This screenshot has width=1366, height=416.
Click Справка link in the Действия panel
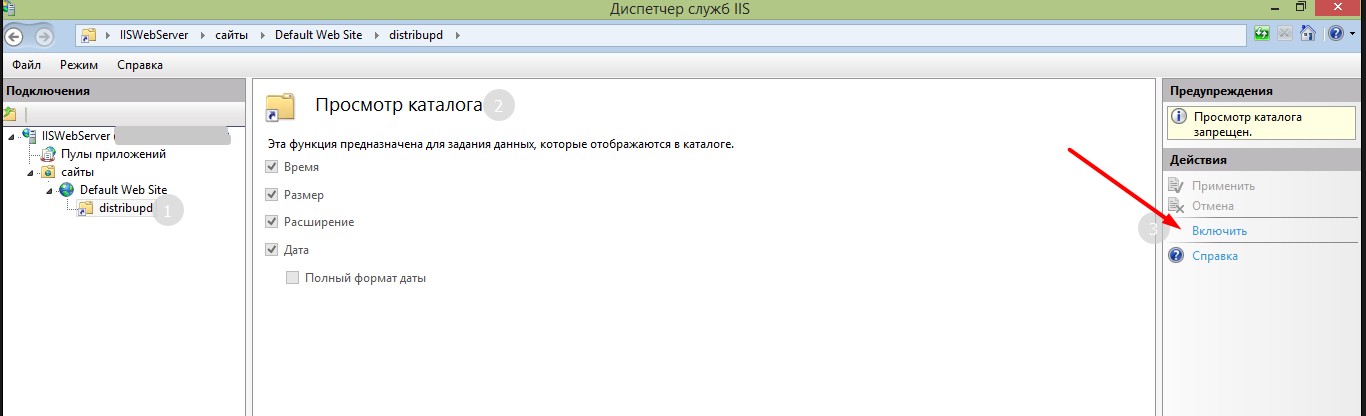click(x=1214, y=256)
